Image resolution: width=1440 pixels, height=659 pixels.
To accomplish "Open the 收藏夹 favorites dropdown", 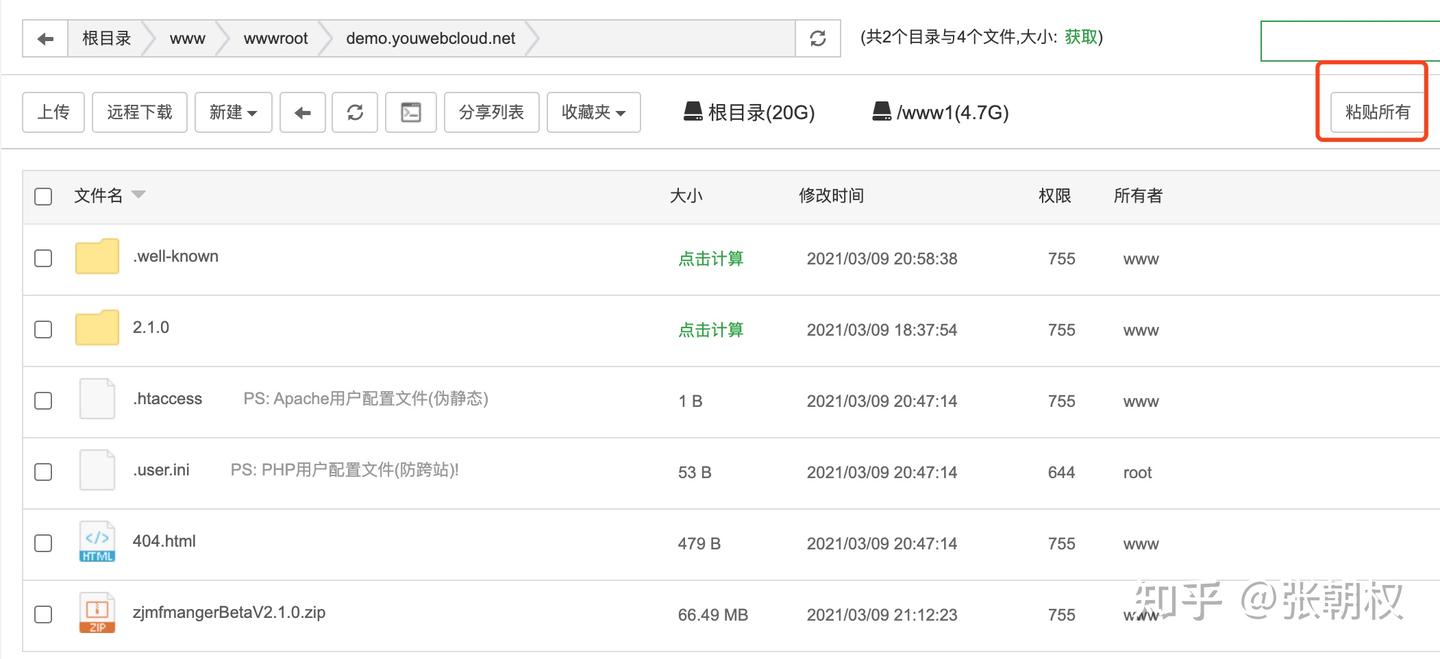I will [594, 112].
